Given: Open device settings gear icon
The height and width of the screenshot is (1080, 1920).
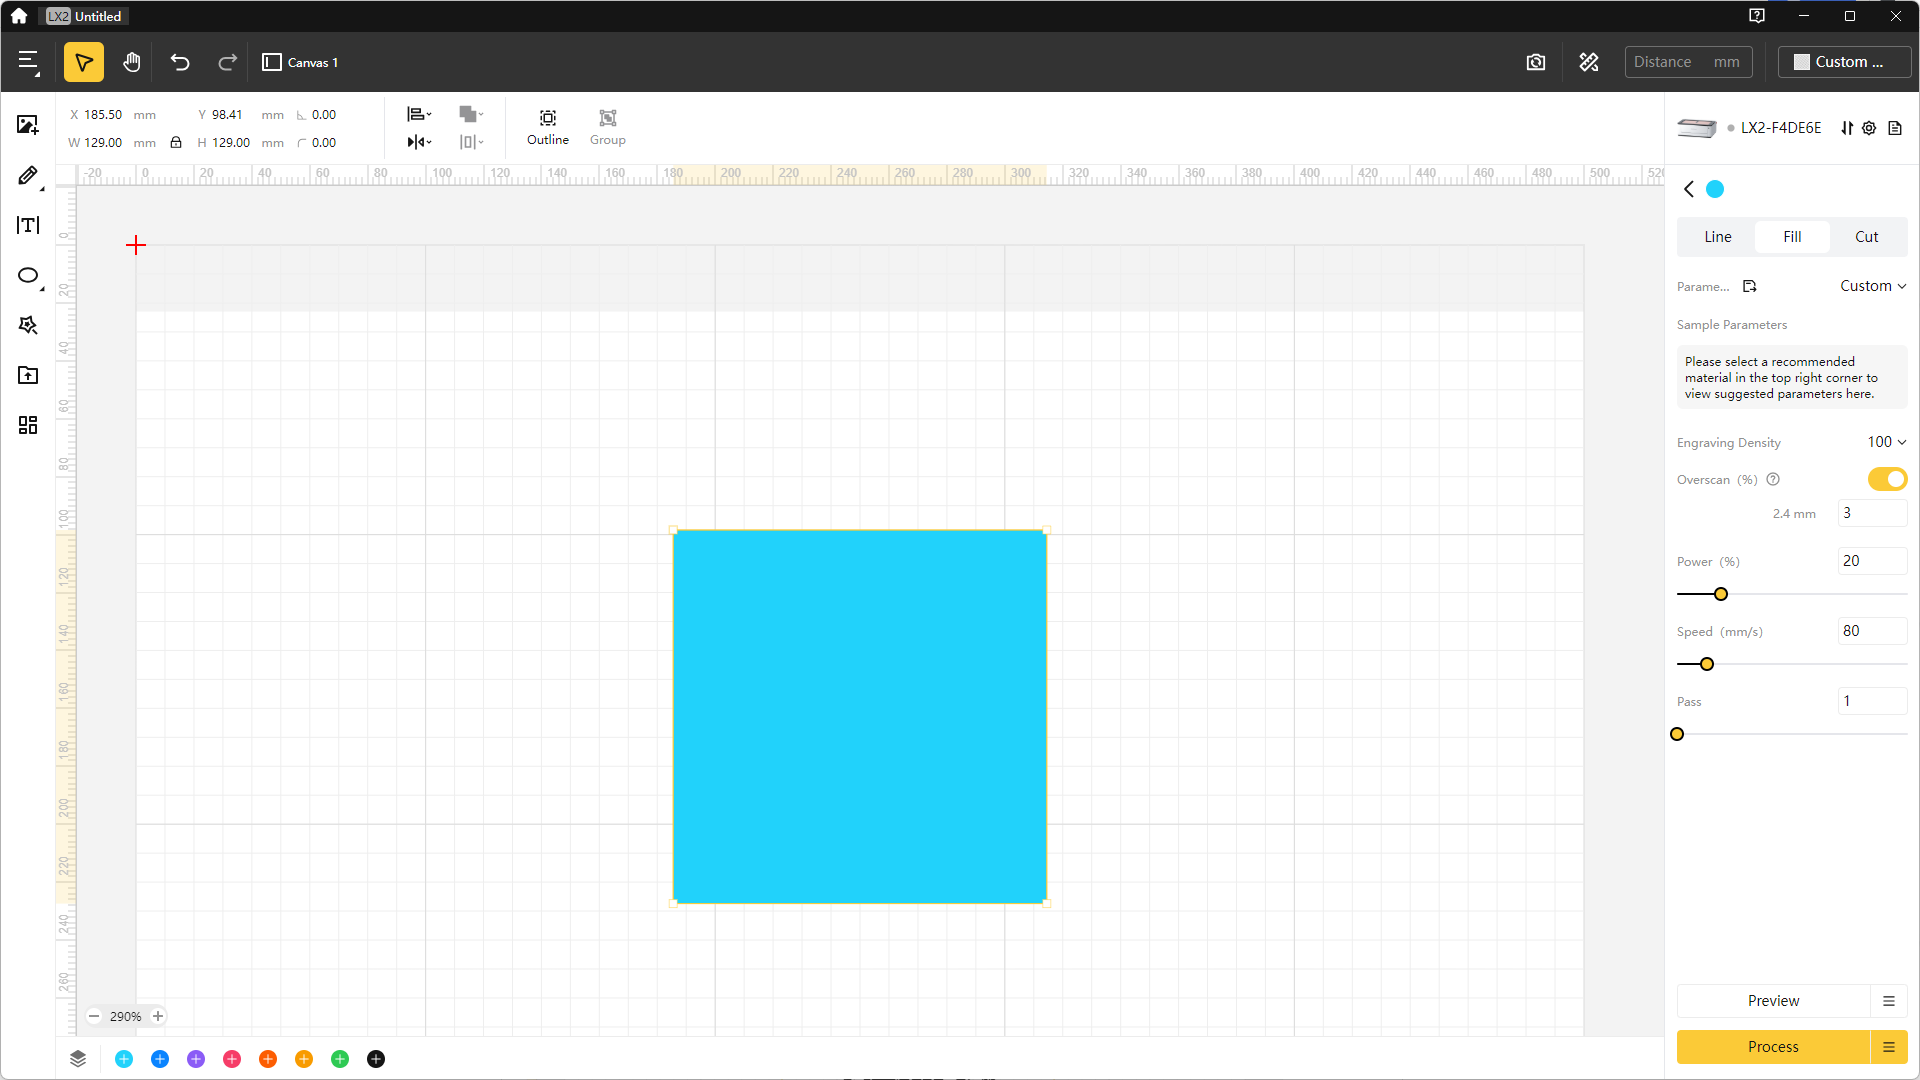Looking at the screenshot, I should point(1869,128).
